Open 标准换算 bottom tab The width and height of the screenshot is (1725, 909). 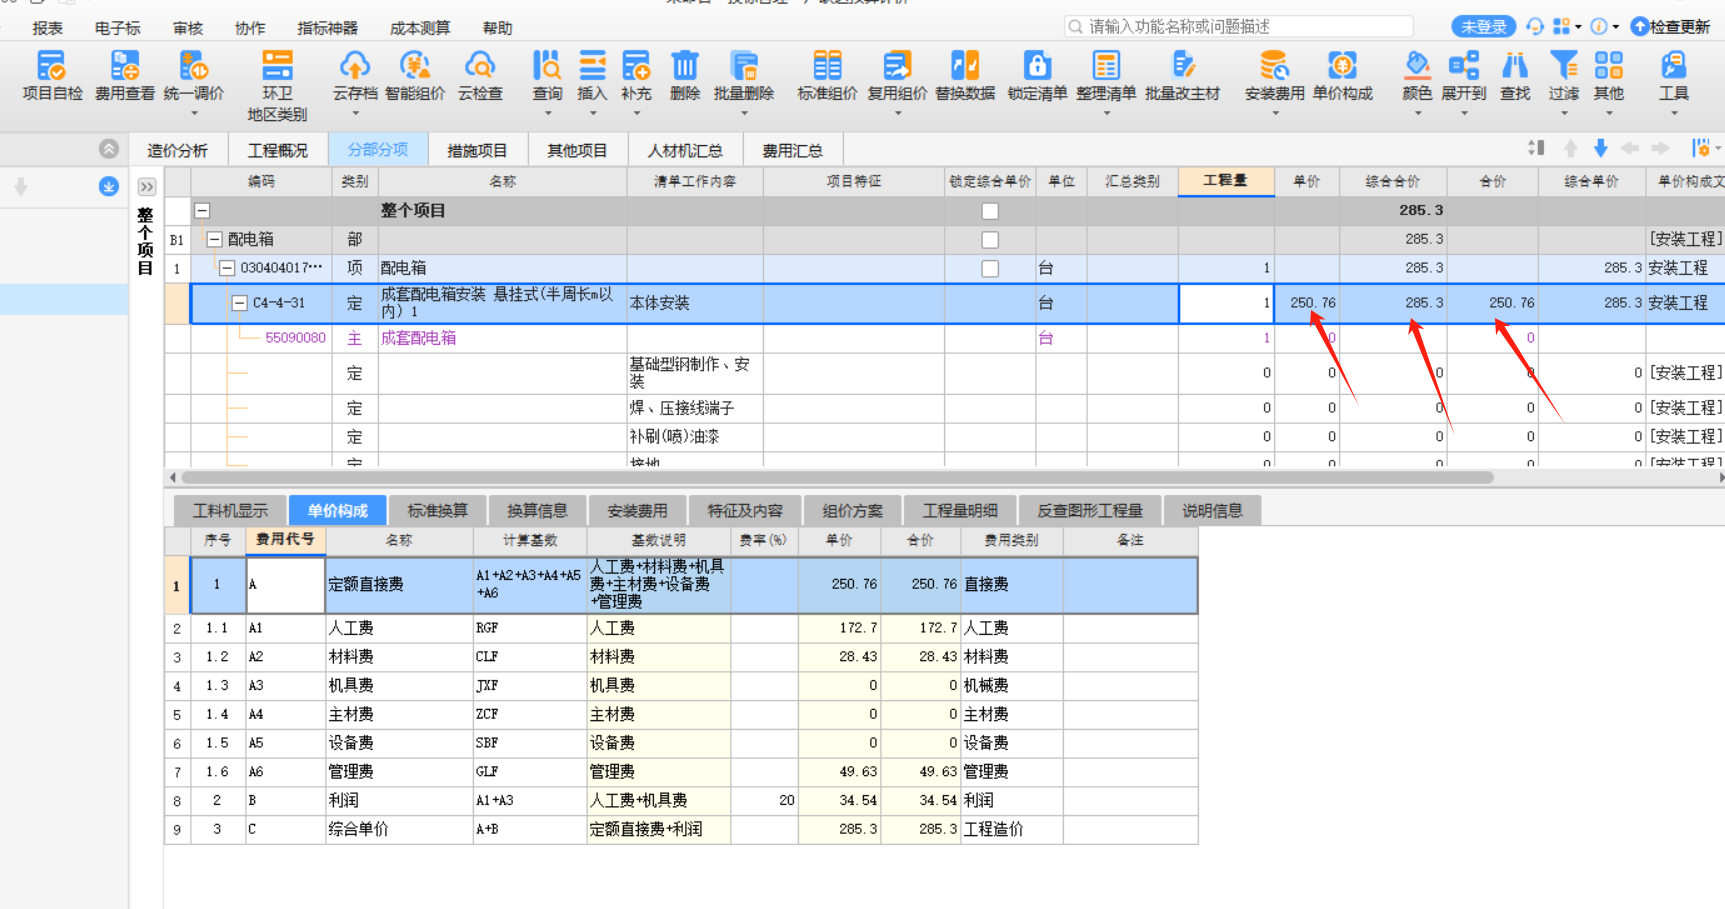(x=437, y=510)
